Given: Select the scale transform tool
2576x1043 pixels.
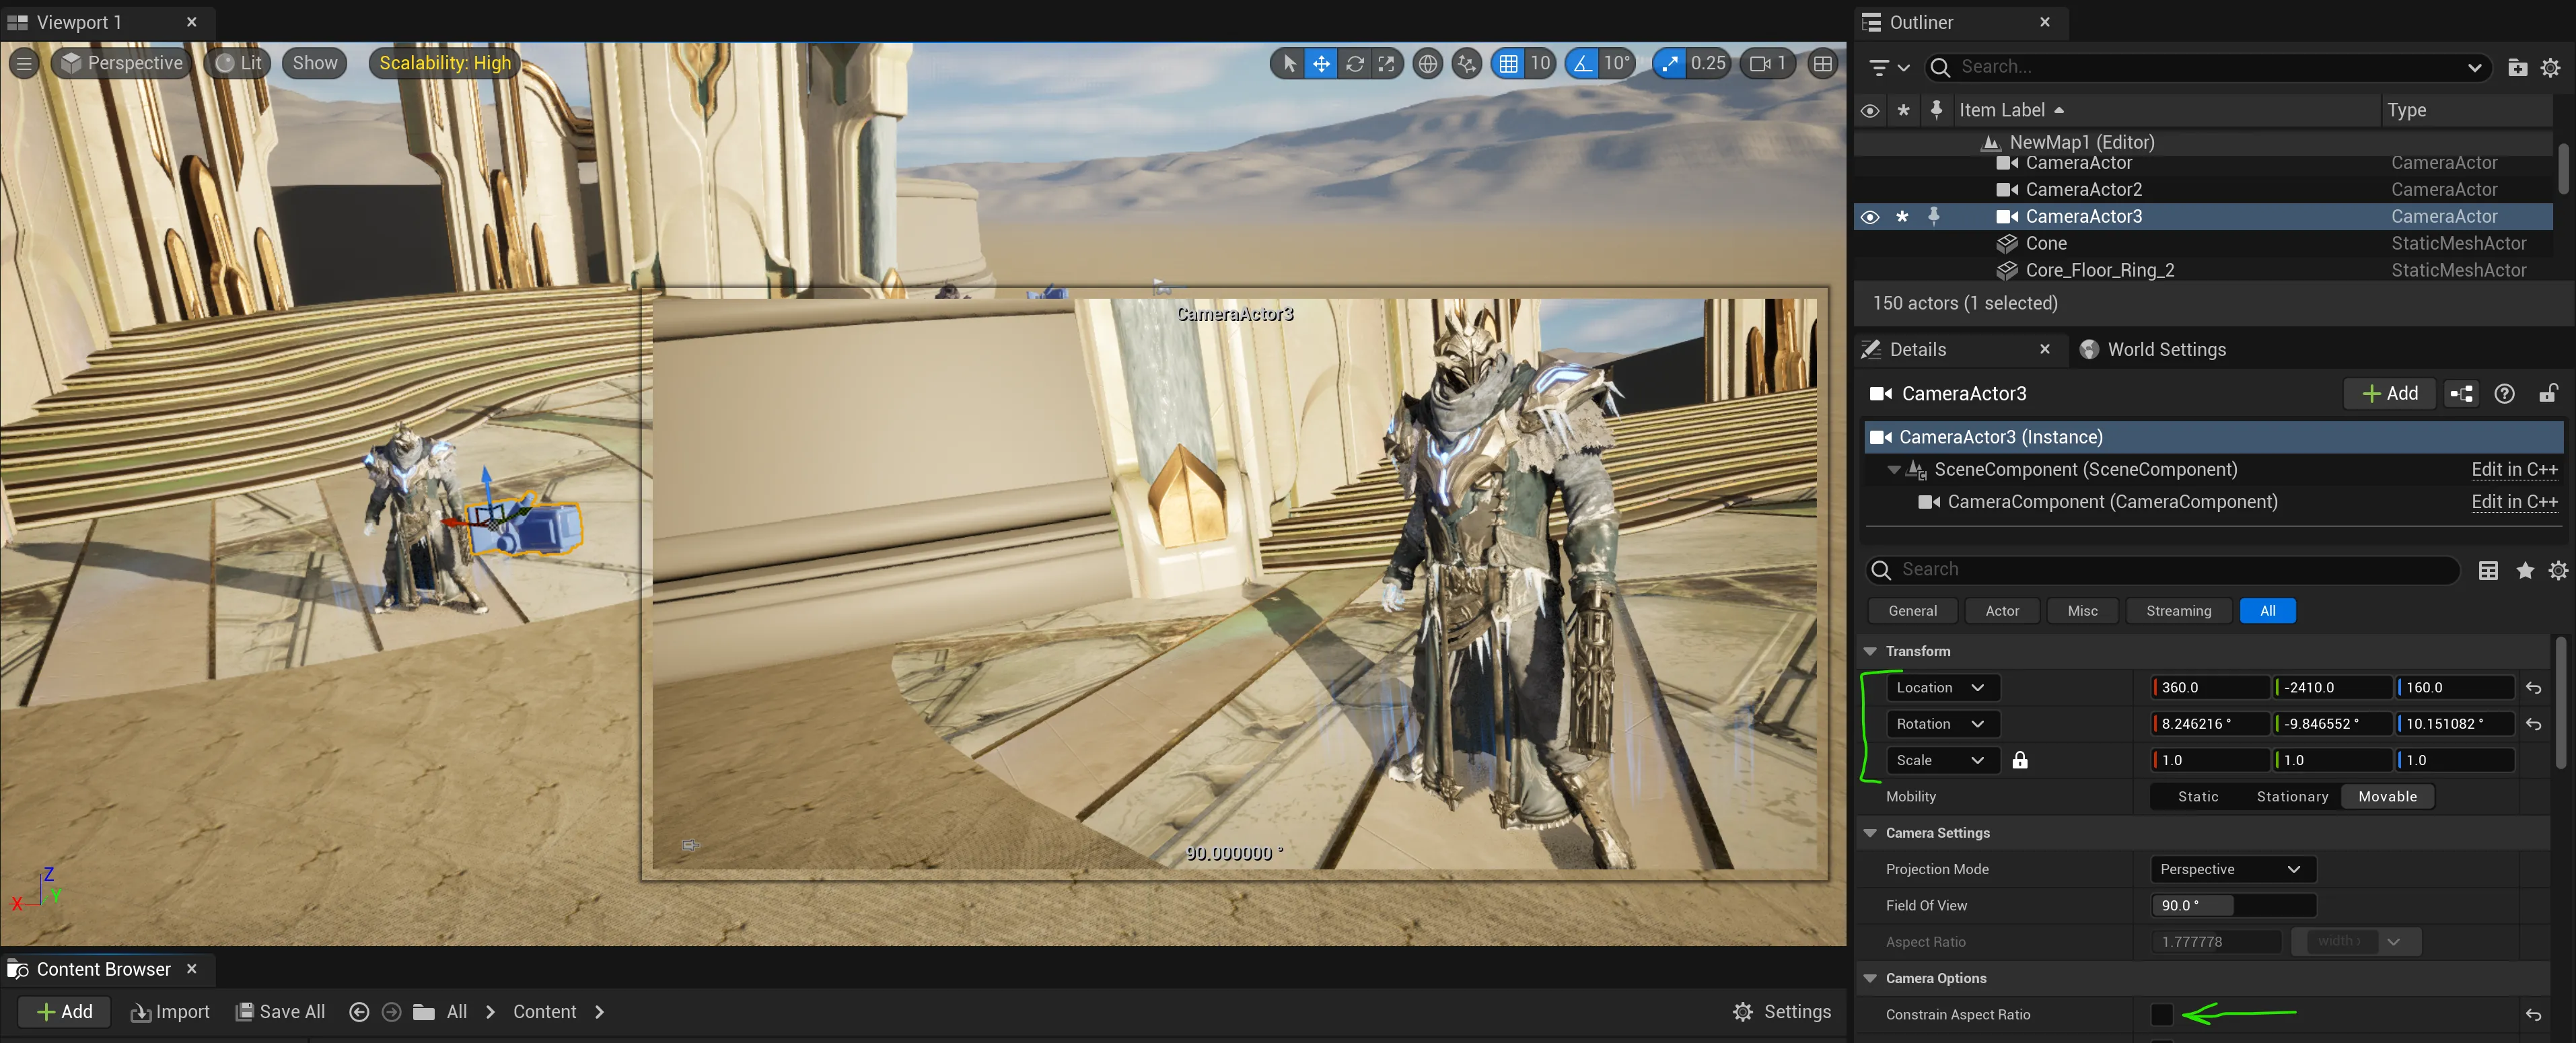Looking at the screenshot, I should point(1386,64).
